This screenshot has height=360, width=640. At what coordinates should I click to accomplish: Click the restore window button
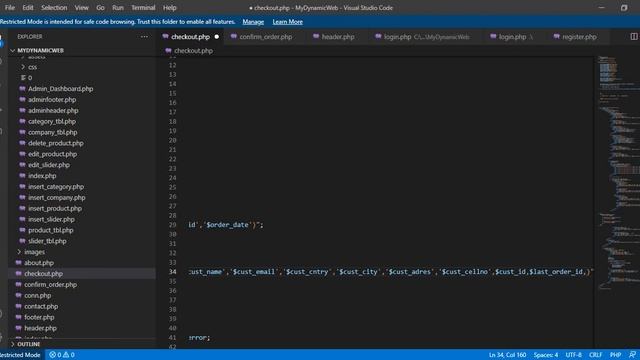624,8
